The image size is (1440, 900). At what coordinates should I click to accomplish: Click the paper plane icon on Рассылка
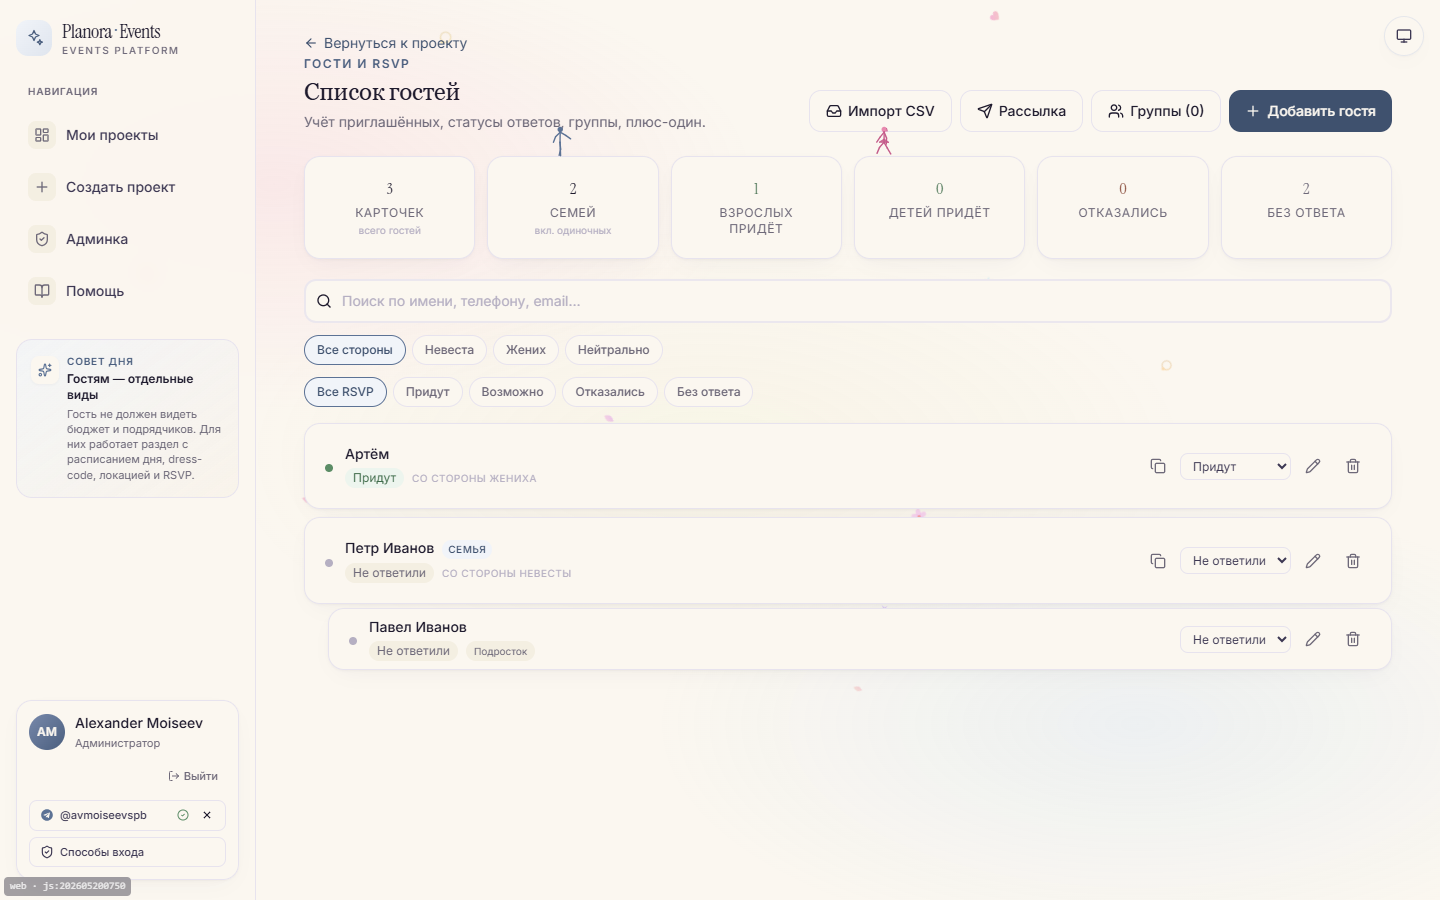click(985, 111)
